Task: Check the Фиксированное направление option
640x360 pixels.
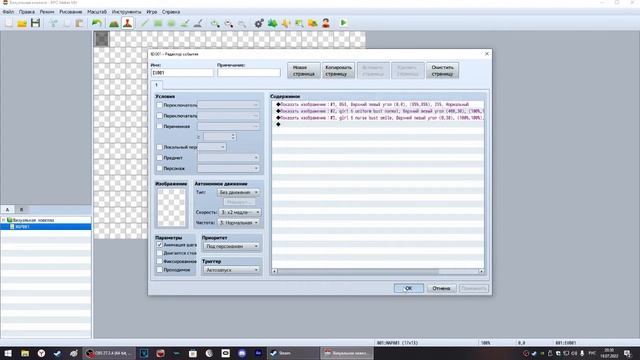Action: pyautogui.click(x=160, y=261)
